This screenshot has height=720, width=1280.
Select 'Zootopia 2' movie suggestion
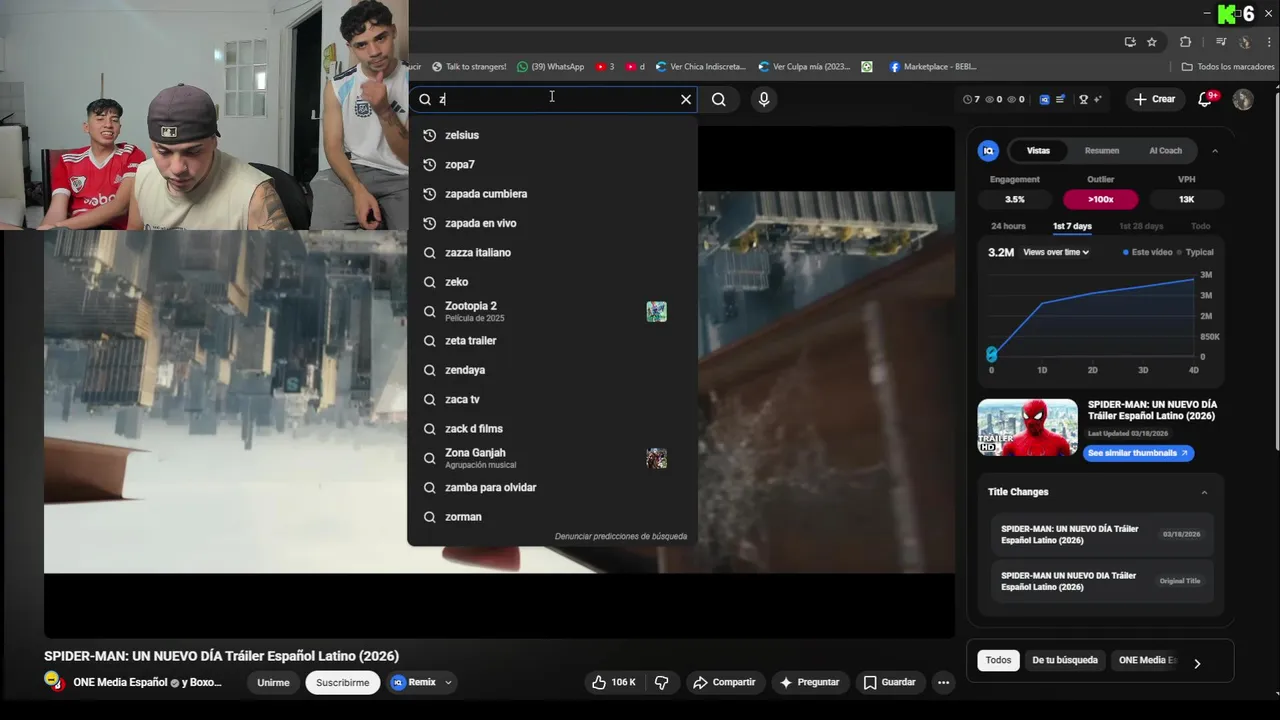click(552, 311)
